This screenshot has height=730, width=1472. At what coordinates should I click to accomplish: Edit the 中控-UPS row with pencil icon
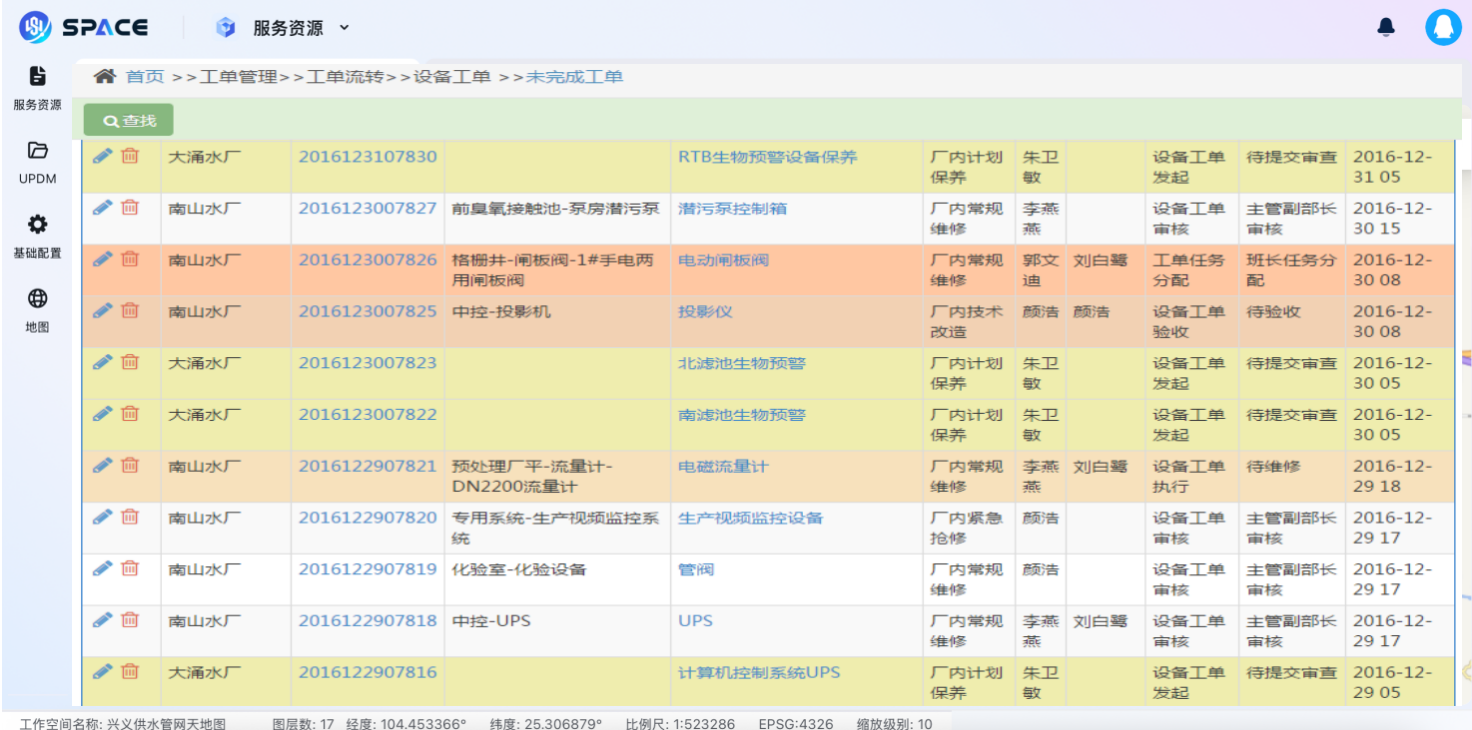100,619
